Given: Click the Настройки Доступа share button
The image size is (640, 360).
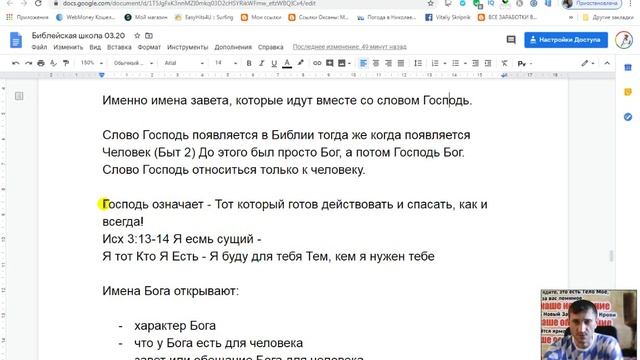Looking at the screenshot, I should [566, 40].
